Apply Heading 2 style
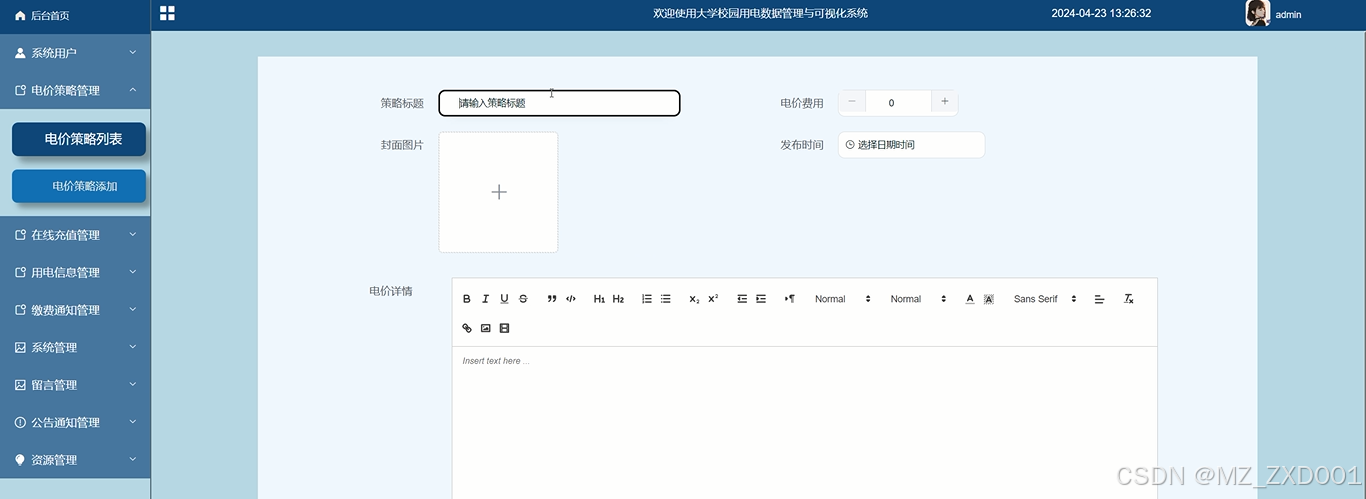 point(618,299)
